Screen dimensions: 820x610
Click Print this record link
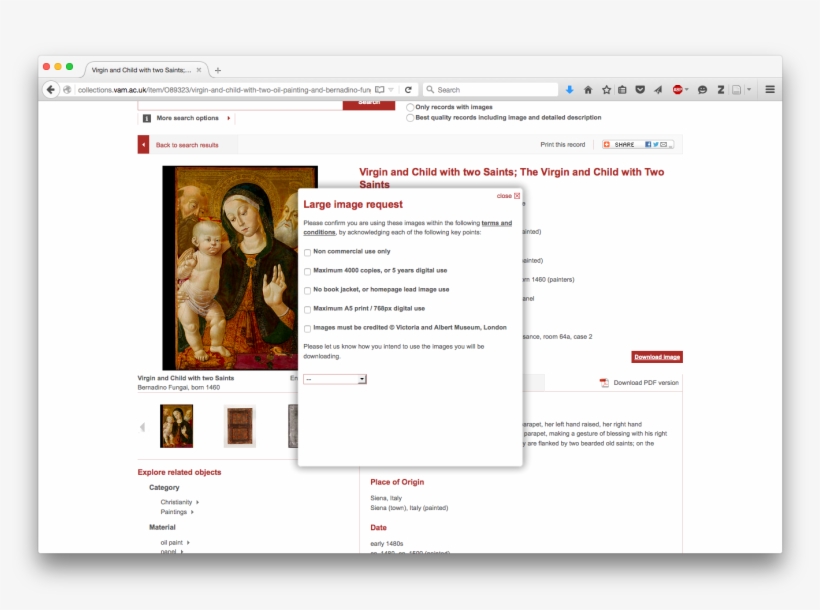[x=563, y=144]
